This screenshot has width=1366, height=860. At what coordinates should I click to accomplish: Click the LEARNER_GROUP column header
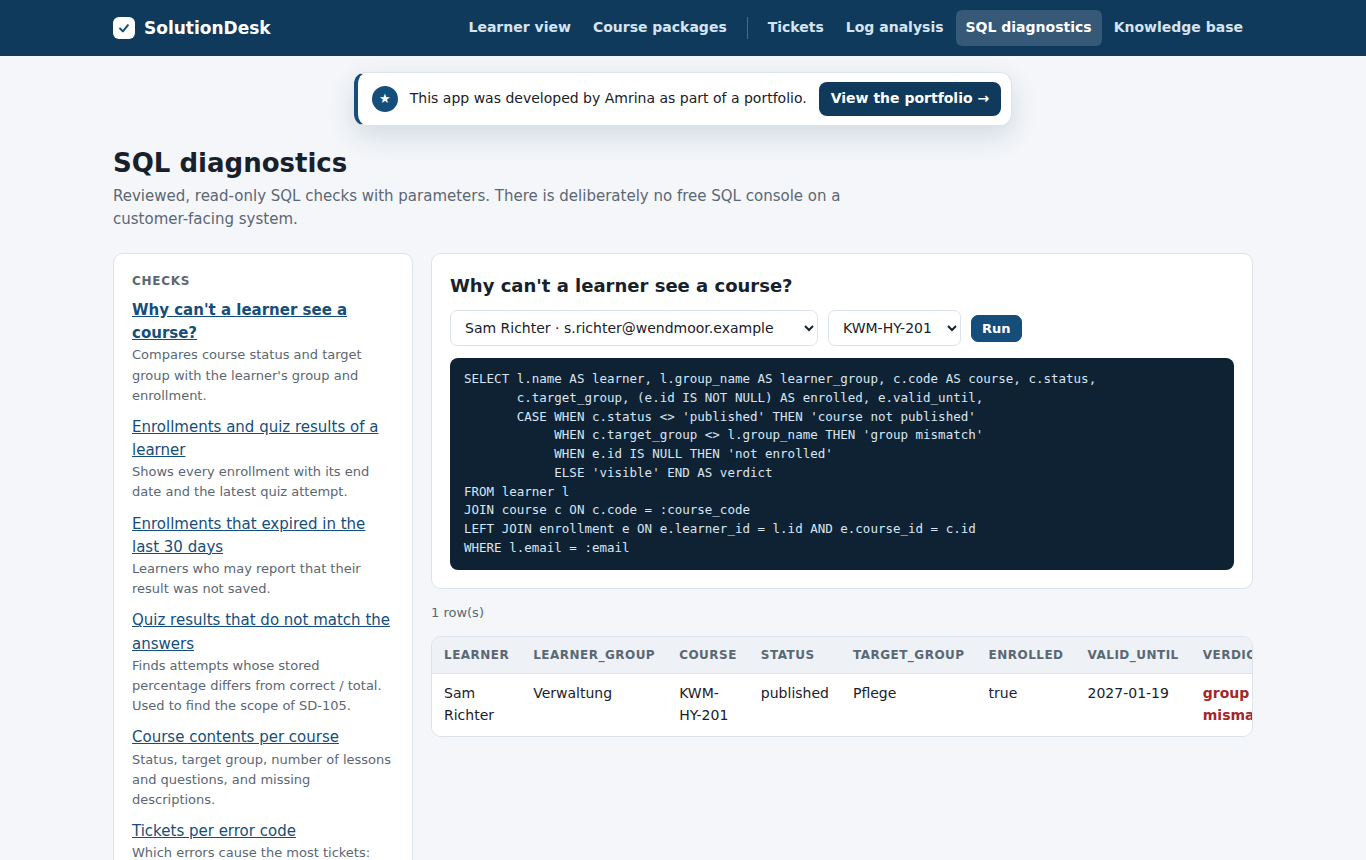click(594, 655)
